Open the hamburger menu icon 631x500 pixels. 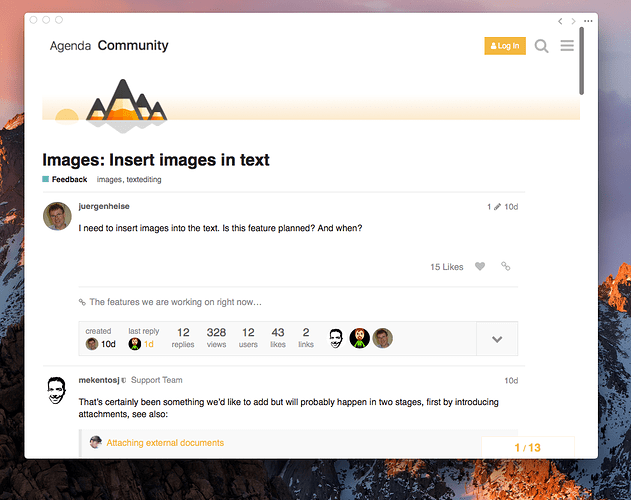pyautogui.click(x=567, y=45)
